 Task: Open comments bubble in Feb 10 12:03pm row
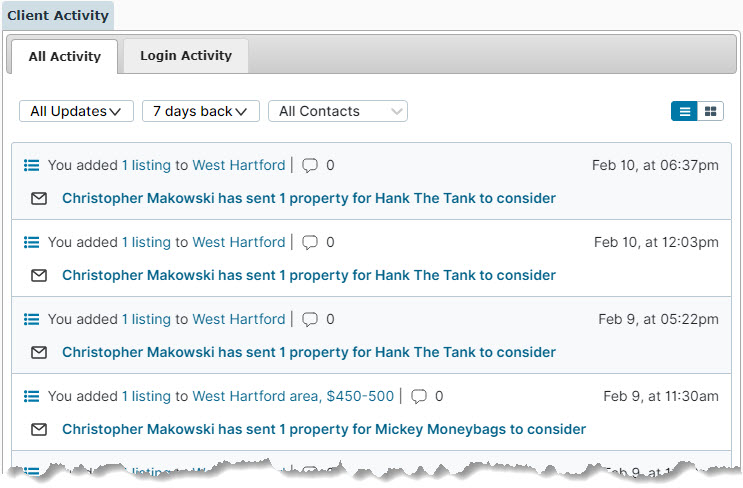310,243
